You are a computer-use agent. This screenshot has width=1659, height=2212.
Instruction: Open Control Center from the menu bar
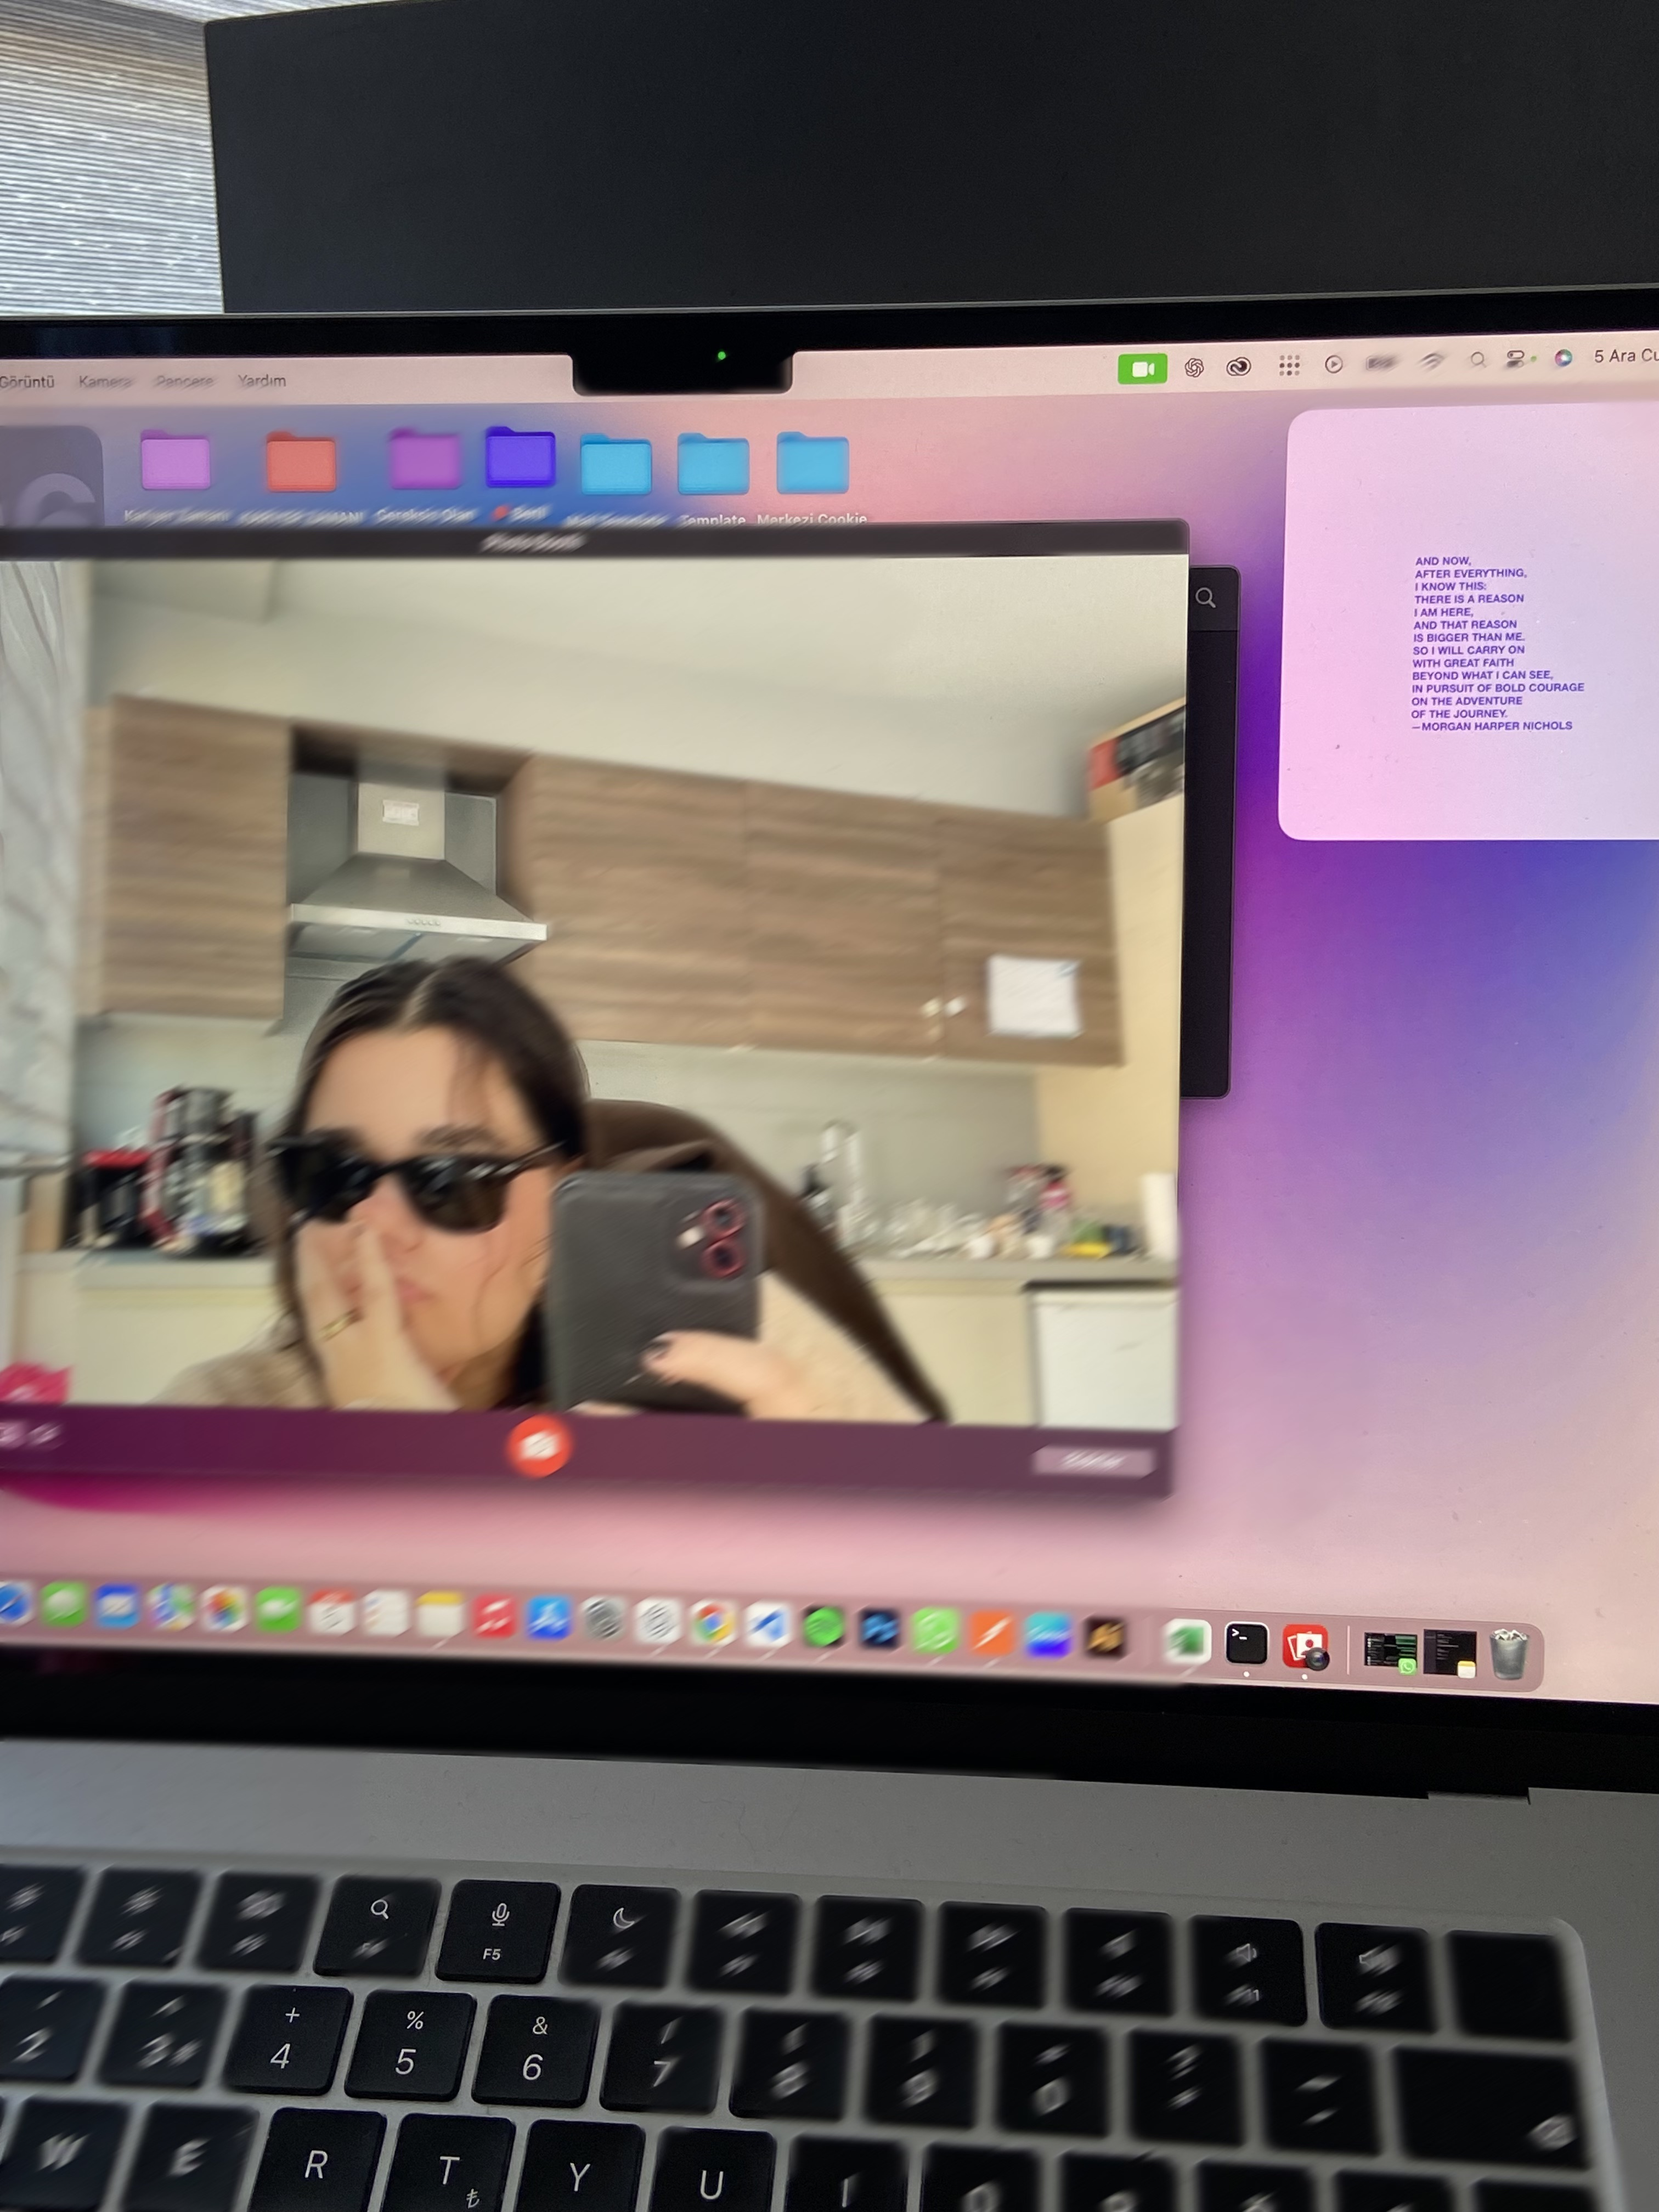(x=1516, y=359)
